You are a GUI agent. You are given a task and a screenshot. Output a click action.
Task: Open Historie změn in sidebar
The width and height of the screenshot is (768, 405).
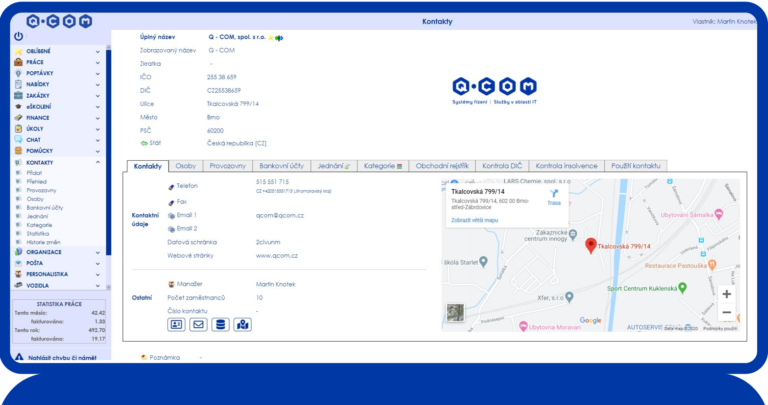[x=44, y=242]
